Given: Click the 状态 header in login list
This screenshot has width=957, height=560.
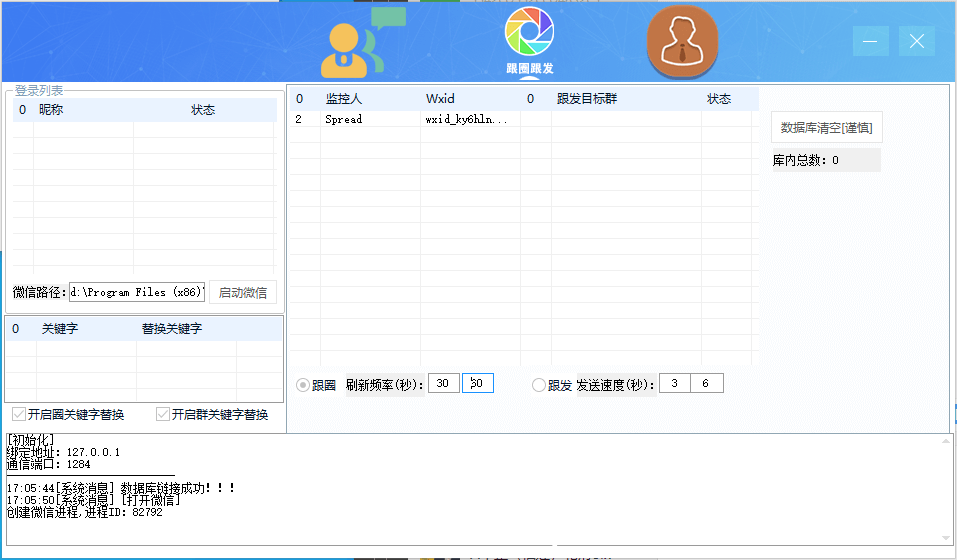Looking at the screenshot, I should coord(203,110).
